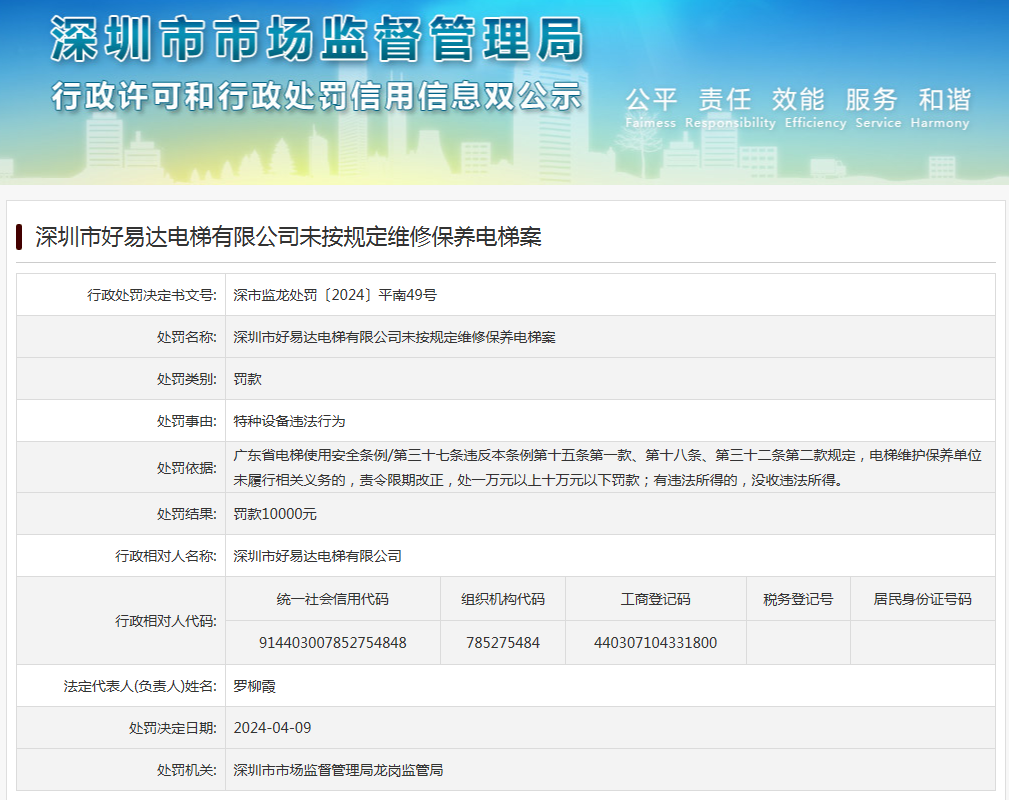Click the 处罚名称 row label
This screenshot has height=800, width=1009.
pyautogui.click(x=187, y=337)
